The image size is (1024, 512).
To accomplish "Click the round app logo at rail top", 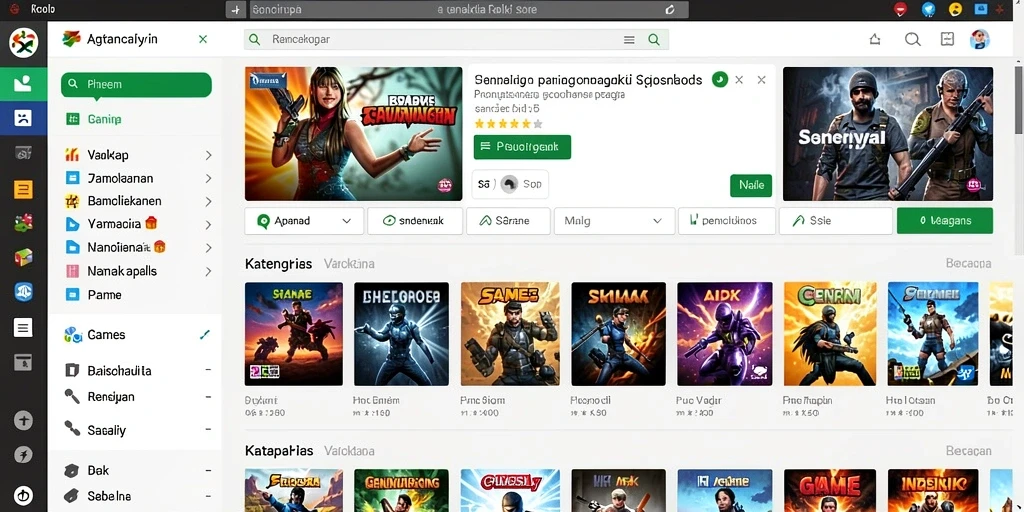I will tap(24, 43).
